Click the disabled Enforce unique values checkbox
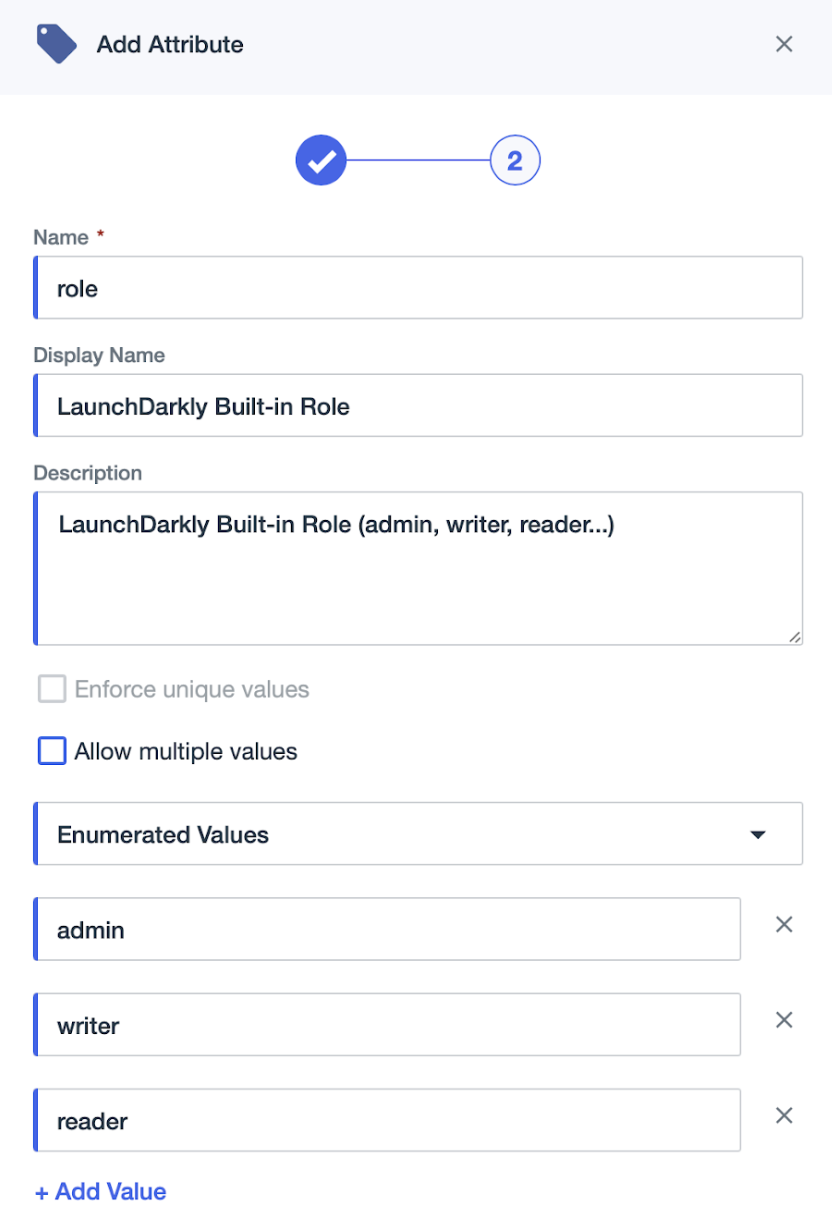This screenshot has height=1230, width=832. coord(51,689)
